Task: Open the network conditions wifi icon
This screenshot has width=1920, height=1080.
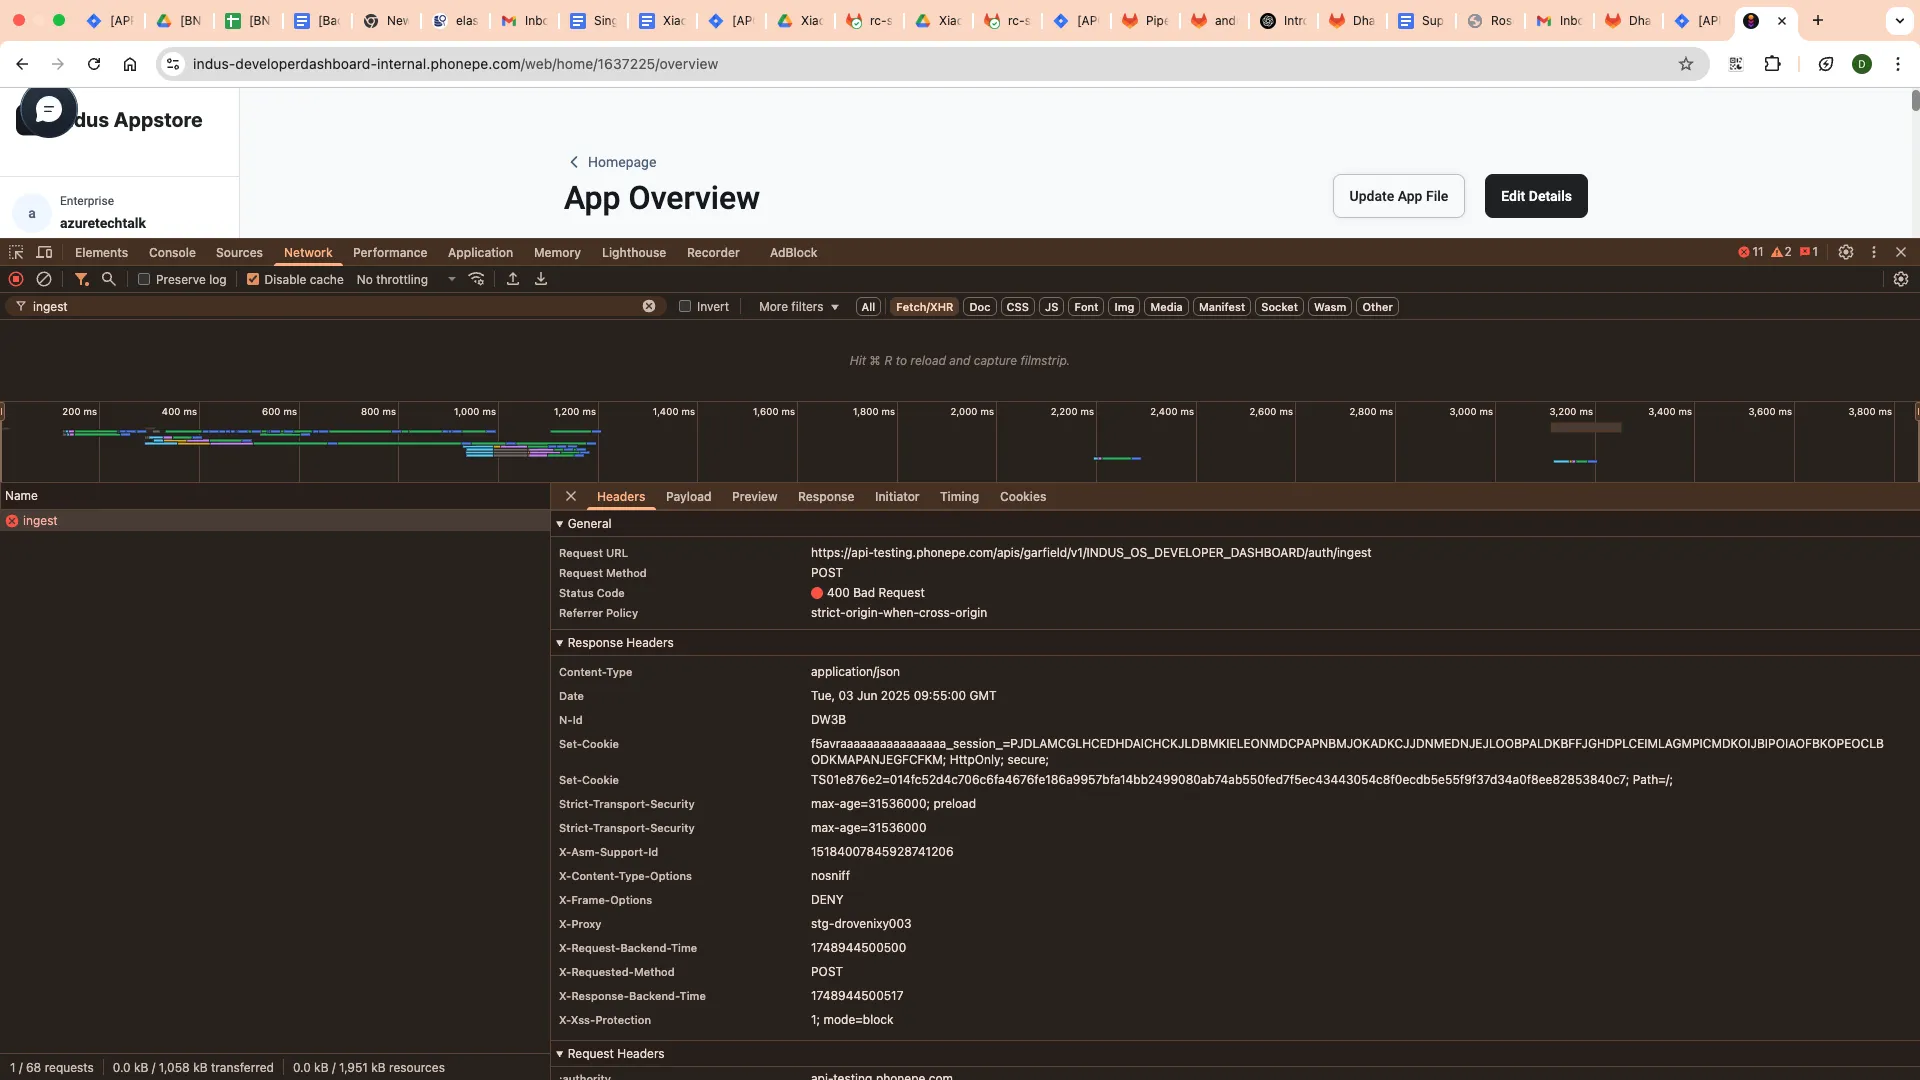Action: 477,280
